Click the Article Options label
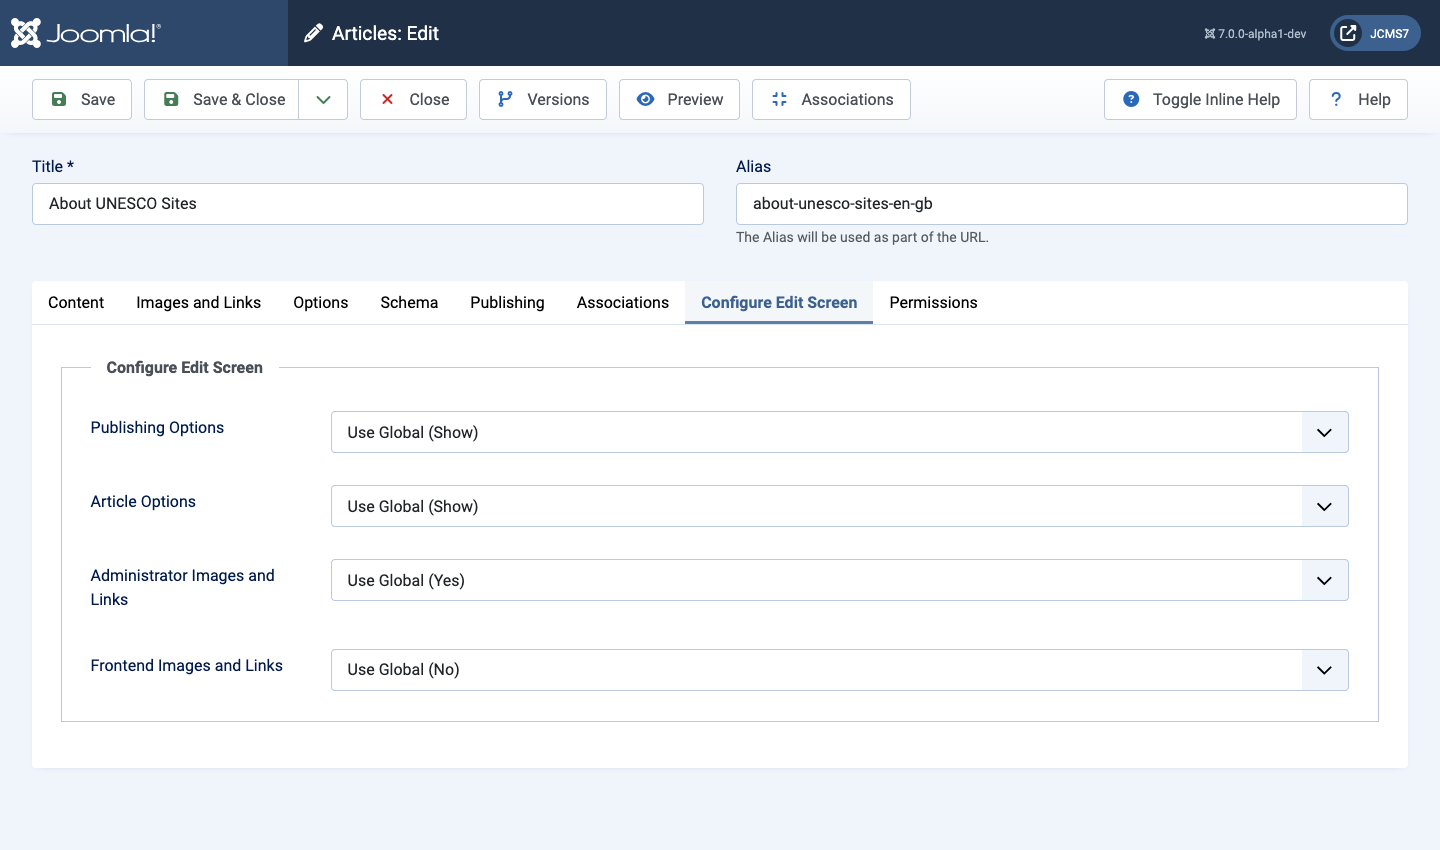Viewport: 1440px width, 850px height. coord(143,501)
